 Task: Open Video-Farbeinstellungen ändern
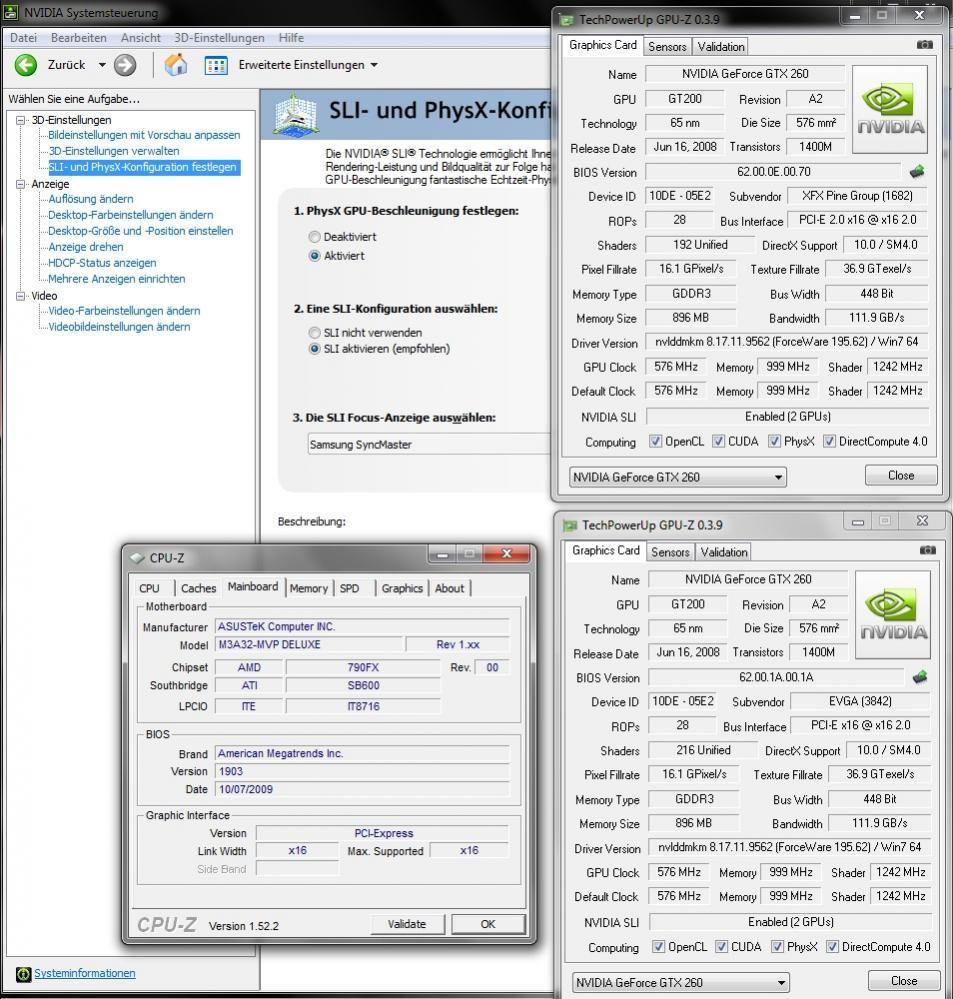pos(124,311)
